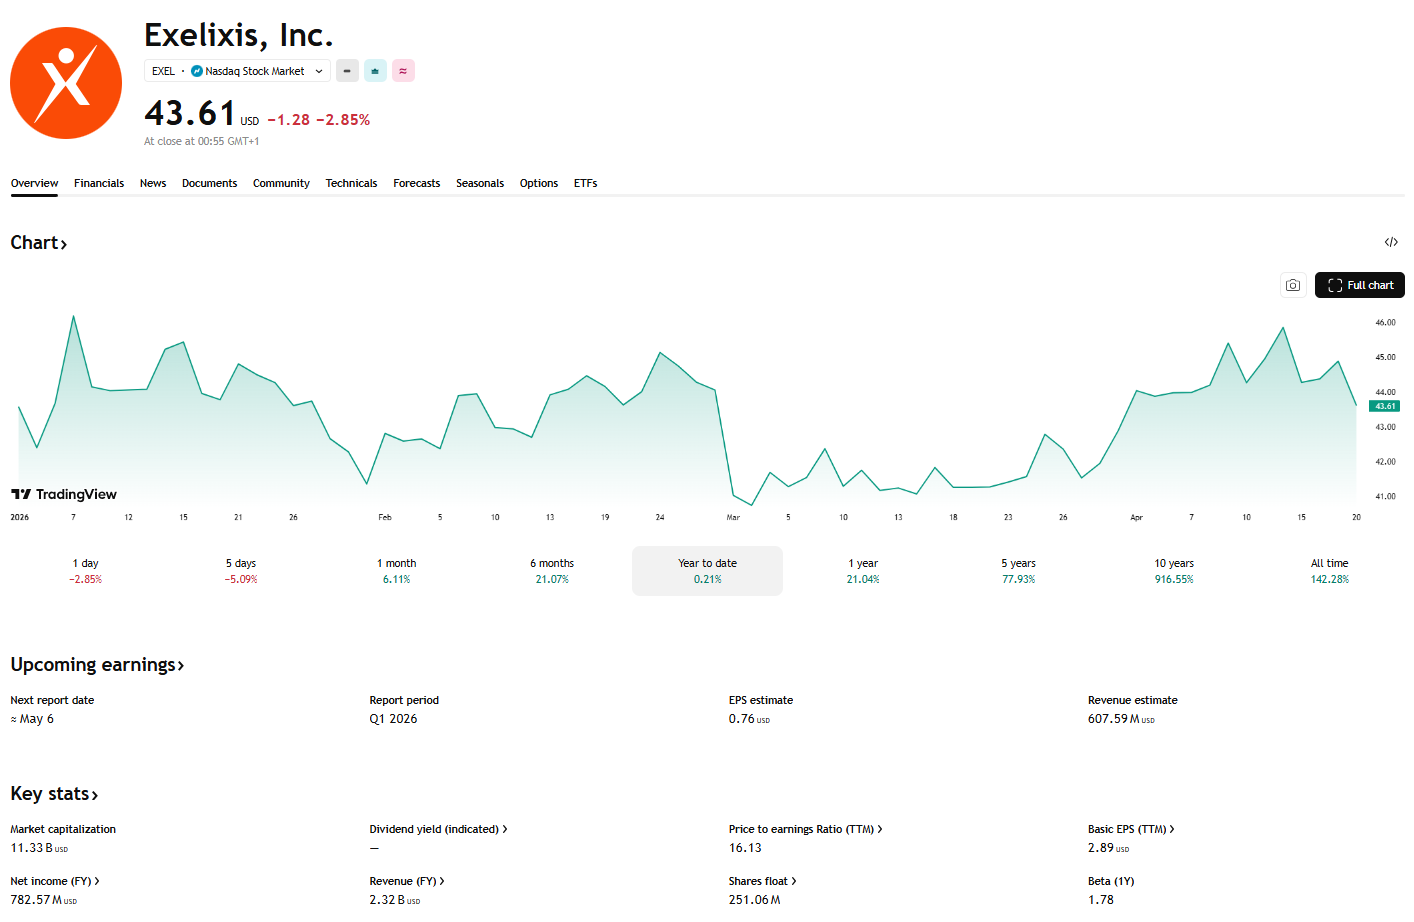Click the Exelixis, Inc. company title
The height and width of the screenshot is (922, 1414).
[x=238, y=35]
